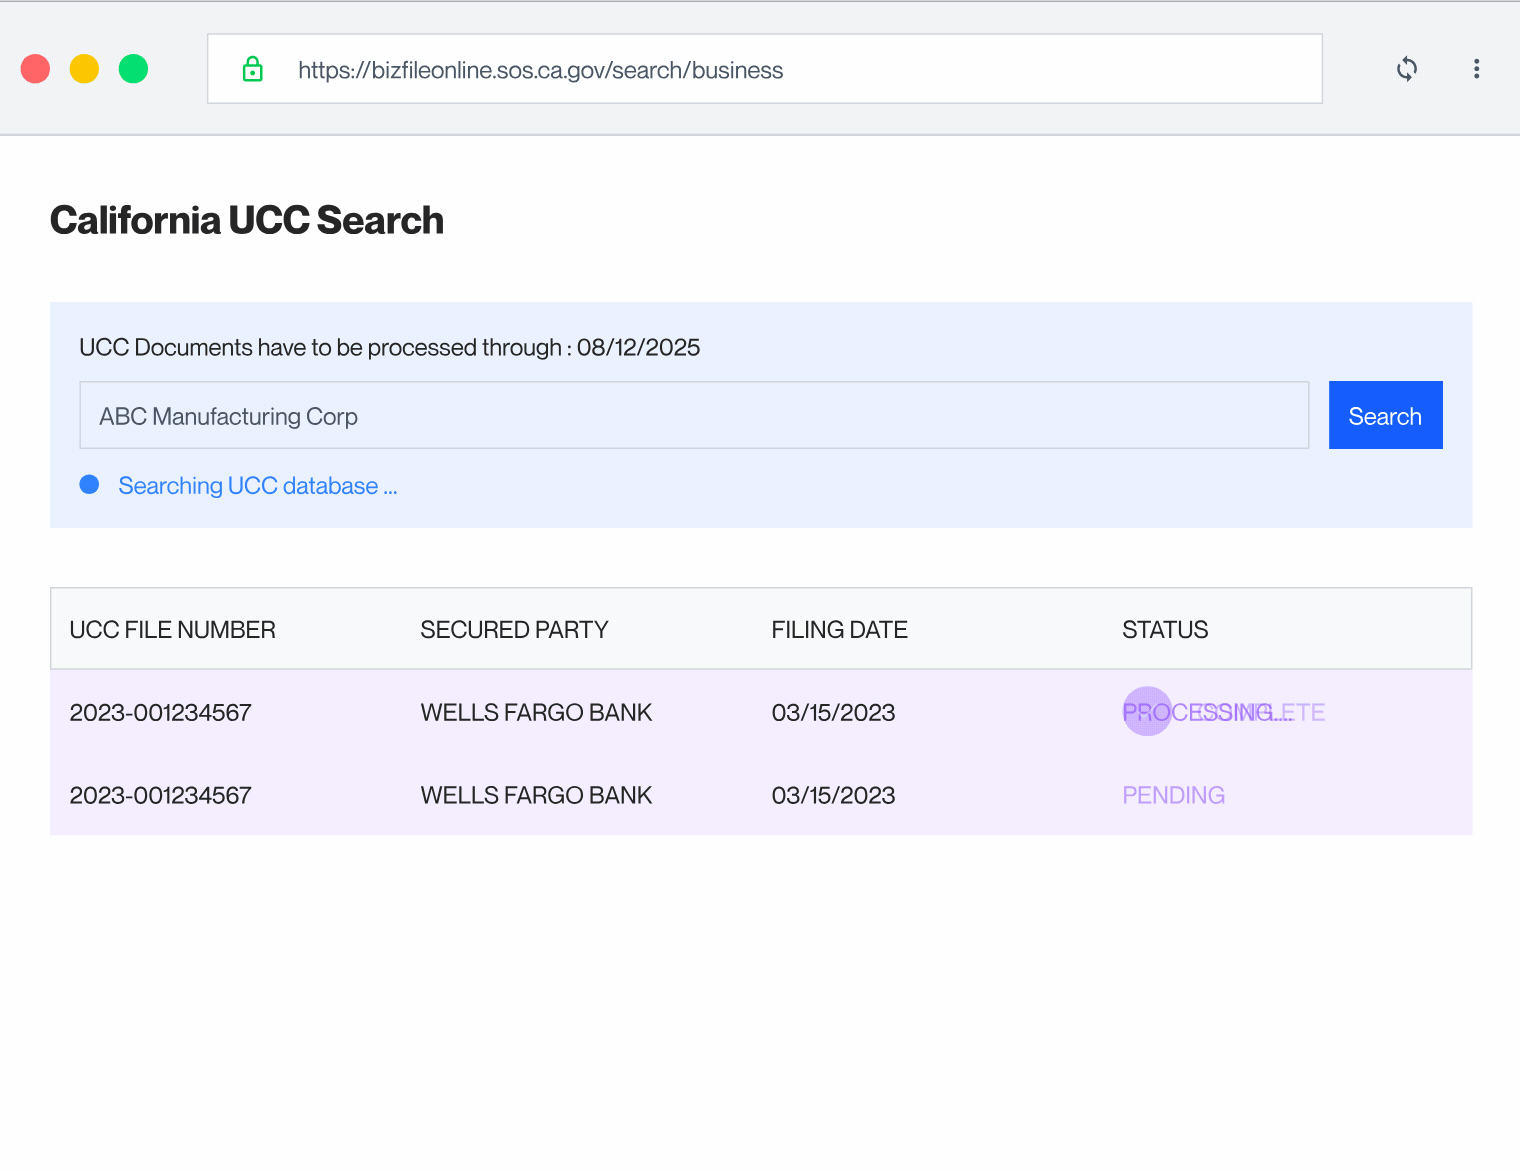Image resolution: width=1520 pixels, height=1172 pixels.
Task: Click the green maximize window dot
Action: [x=133, y=69]
